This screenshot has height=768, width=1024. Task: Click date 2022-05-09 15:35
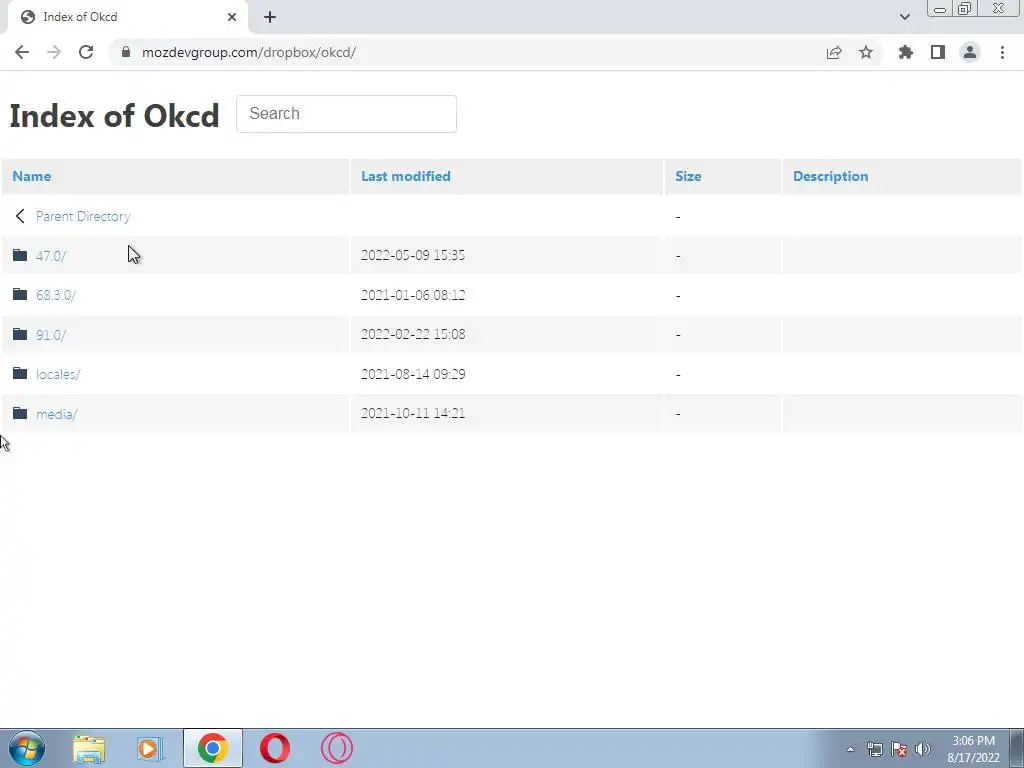[413, 255]
